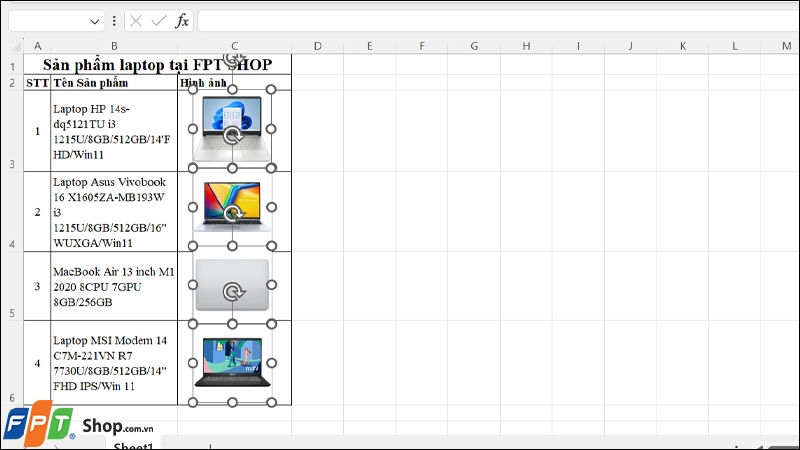Select row 1 header

(12, 65)
